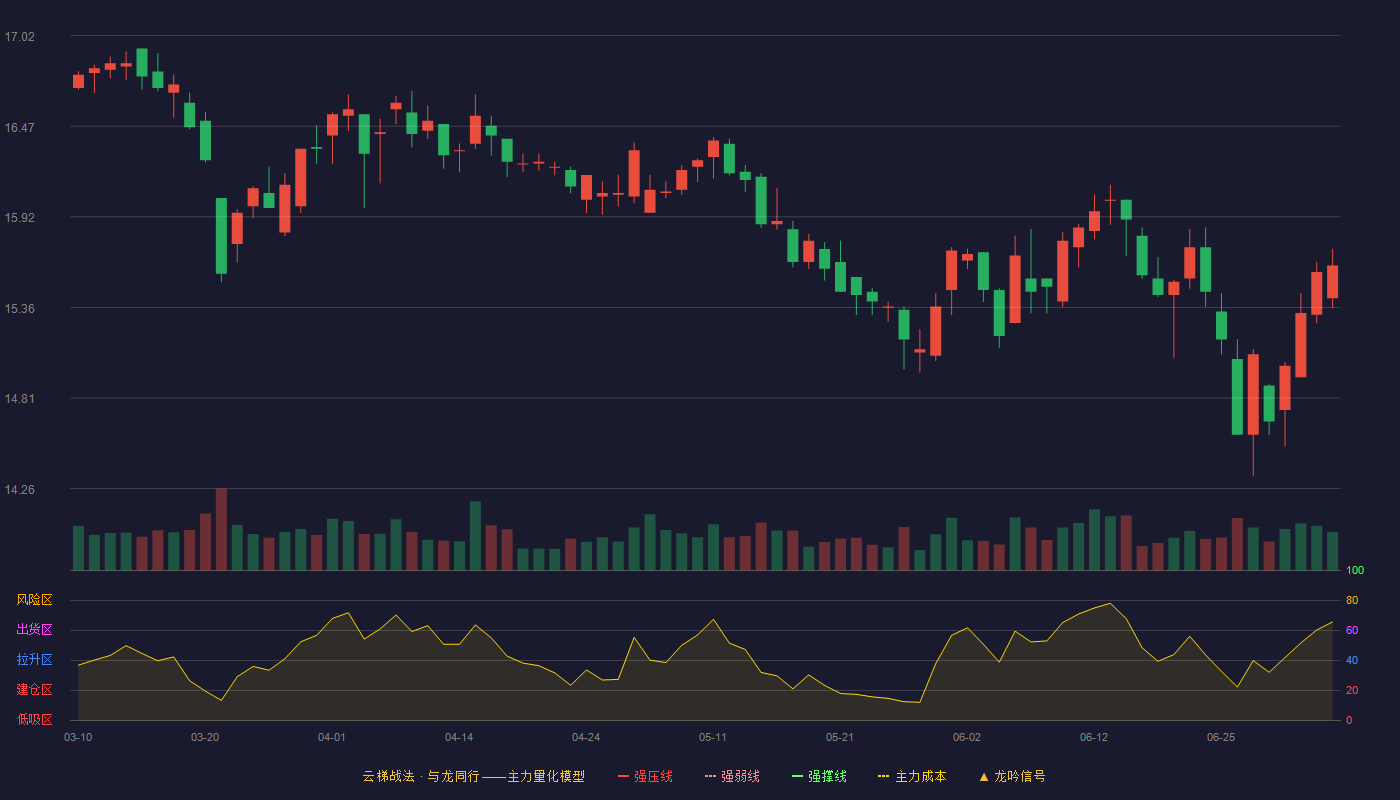Click the 04-01 date label
The image size is (1400, 800).
tap(332, 737)
